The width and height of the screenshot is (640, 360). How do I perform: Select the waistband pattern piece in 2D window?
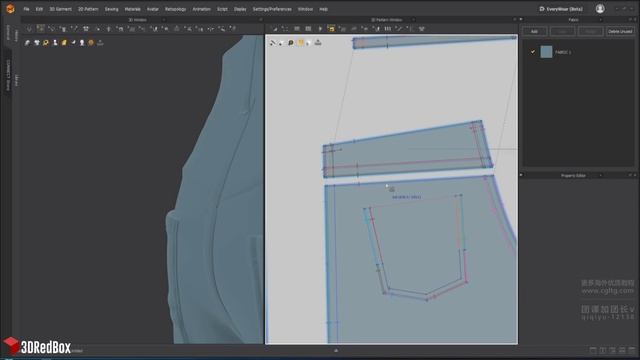pos(408,150)
